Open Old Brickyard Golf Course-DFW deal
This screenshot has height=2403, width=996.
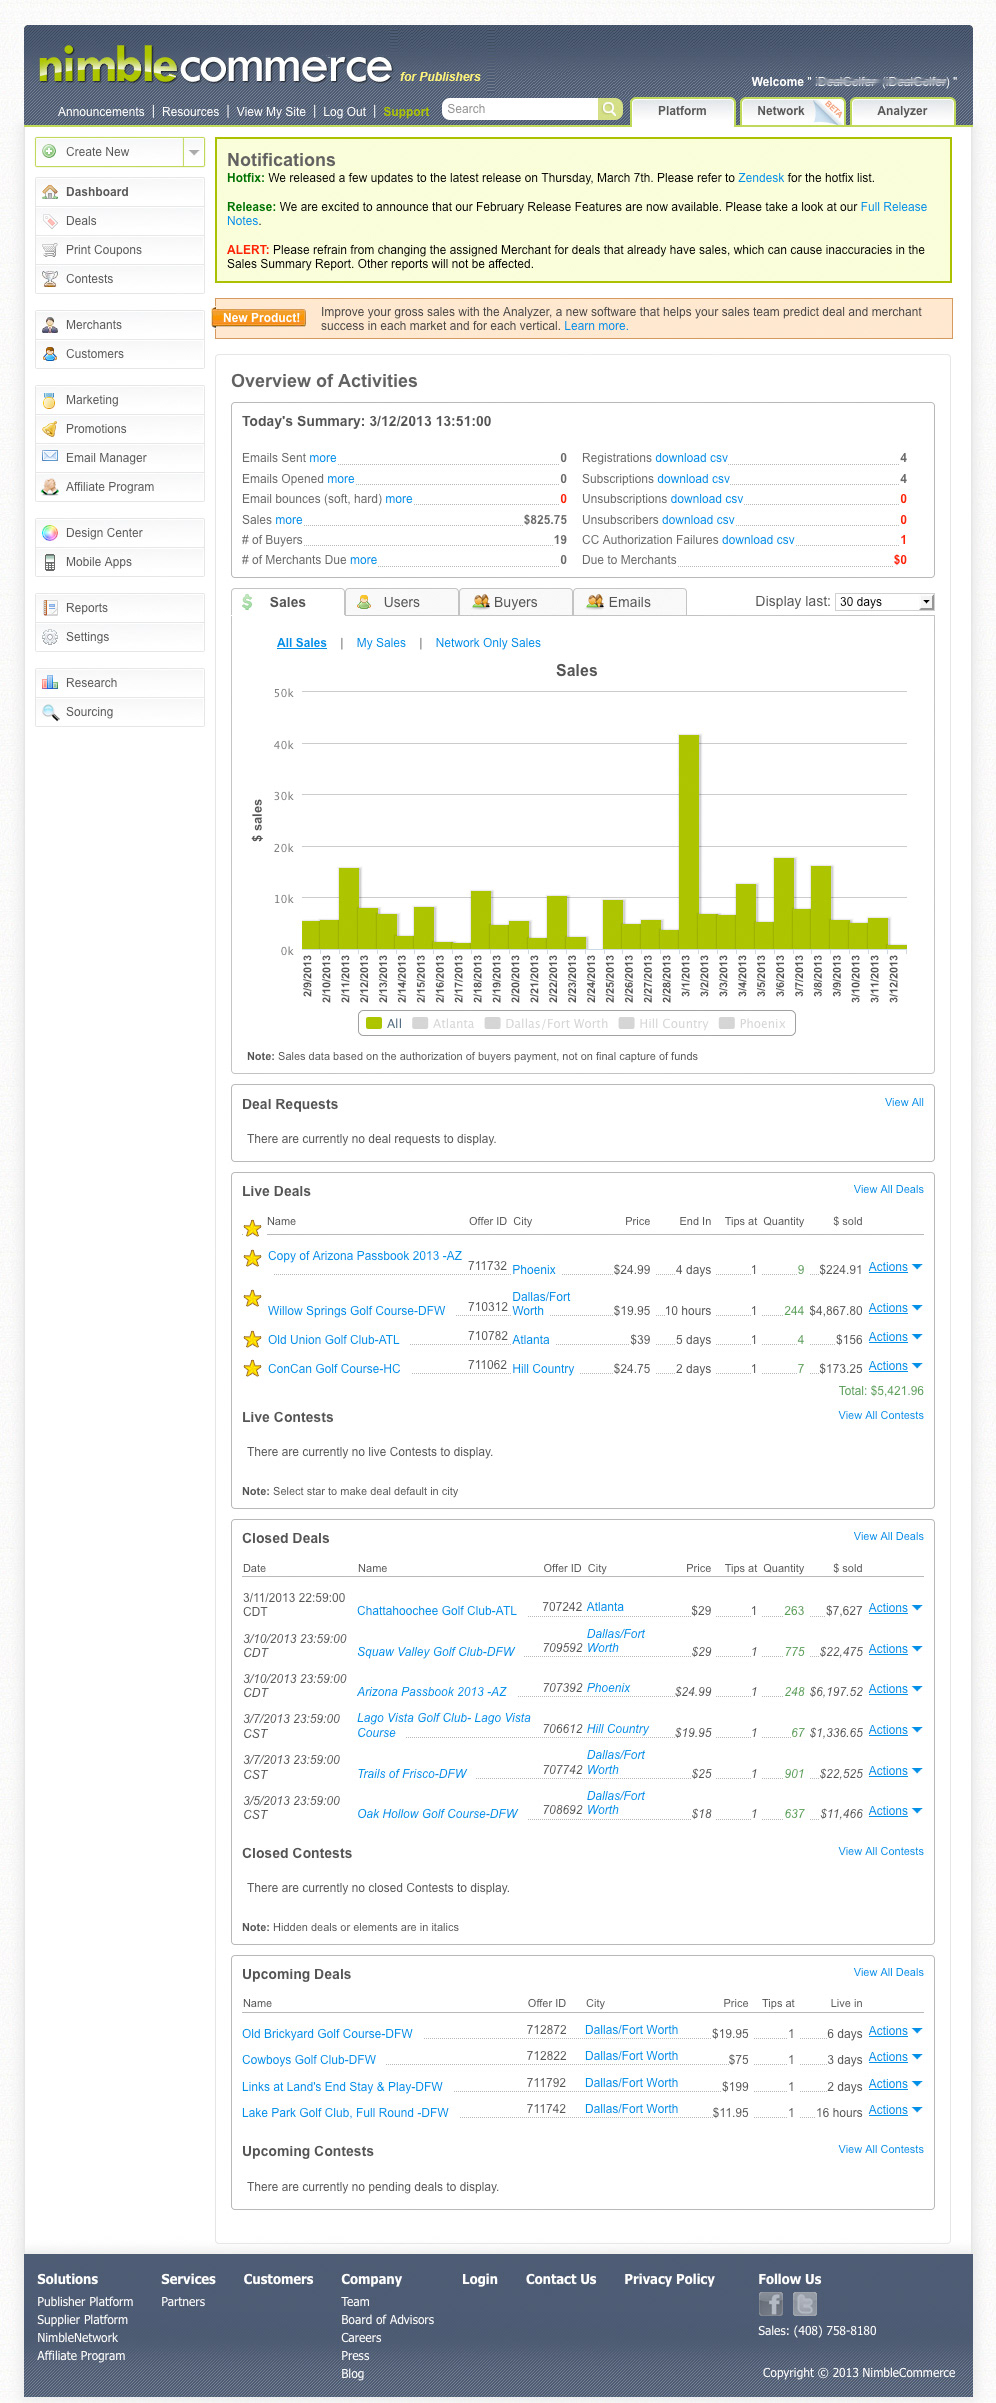click(x=327, y=2033)
